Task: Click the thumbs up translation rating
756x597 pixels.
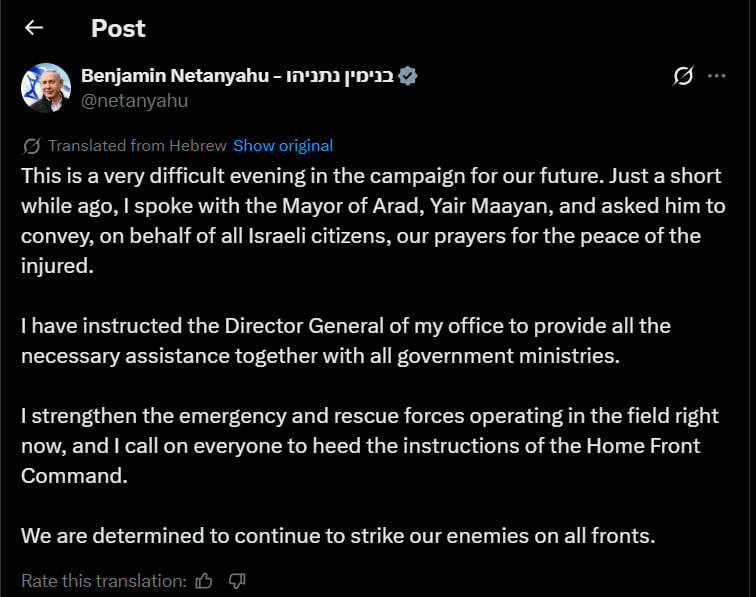Action: 205,580
